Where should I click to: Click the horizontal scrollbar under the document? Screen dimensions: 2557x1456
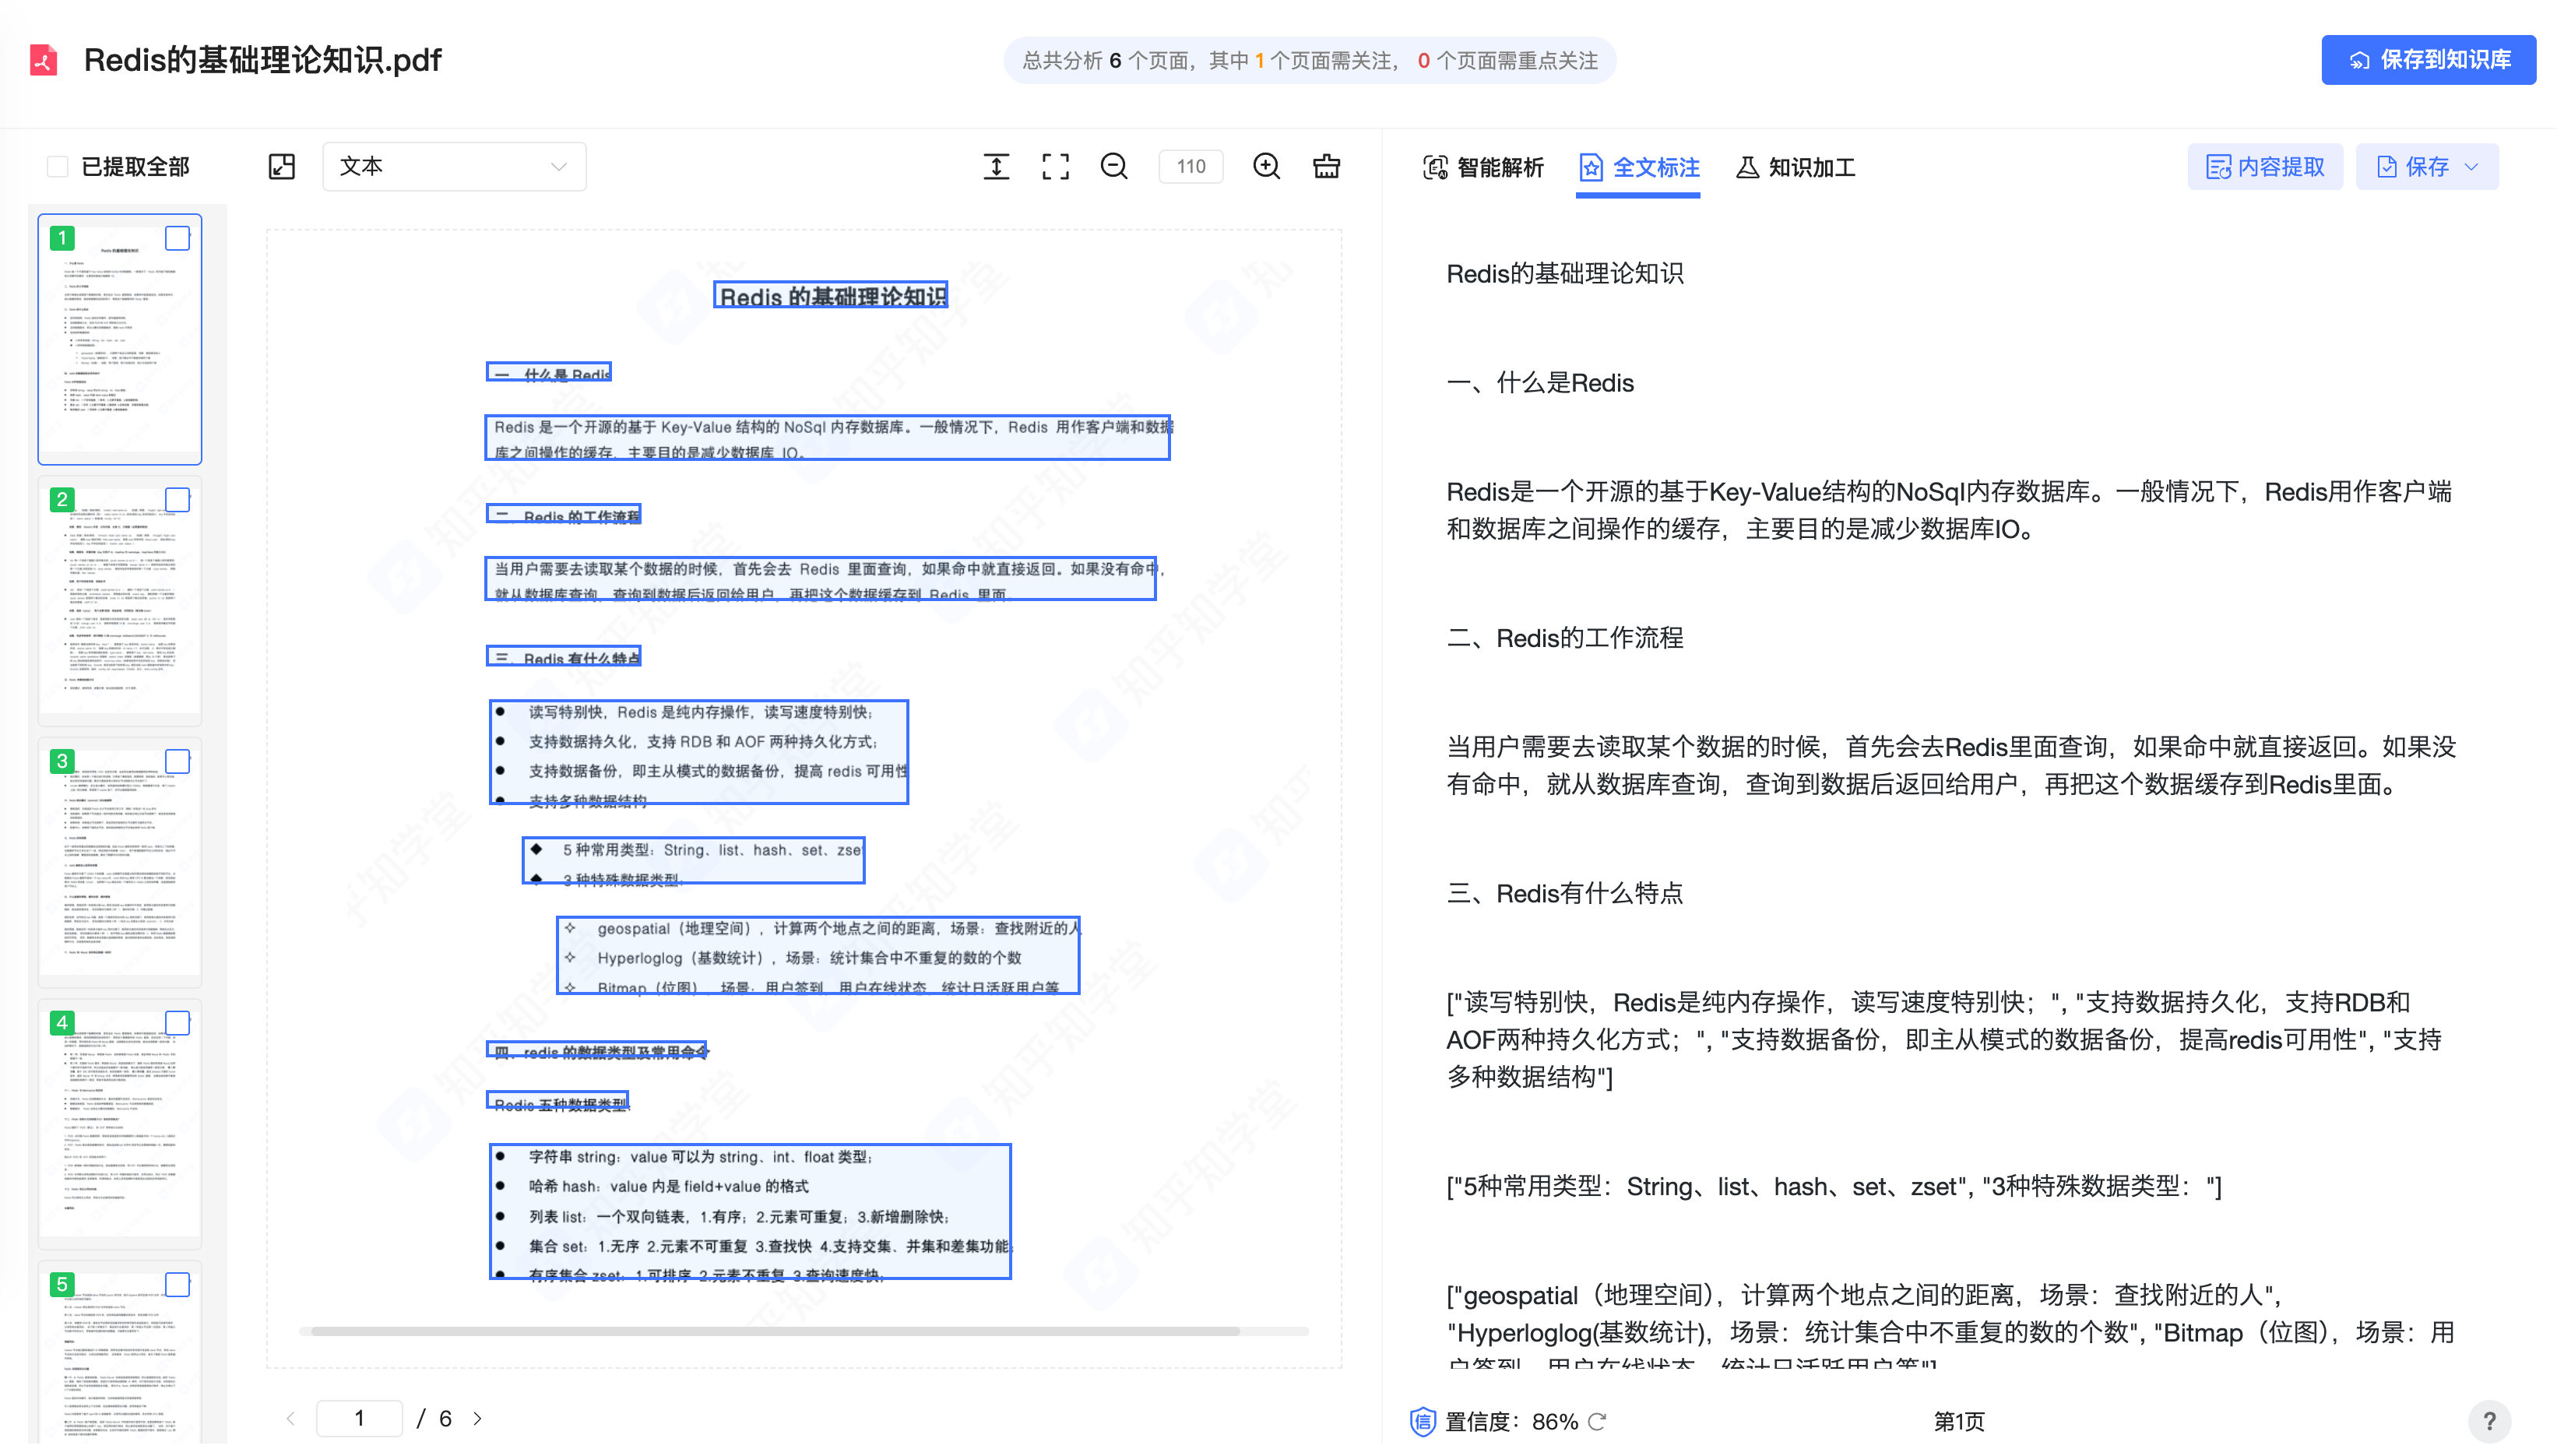point(775,1331)
